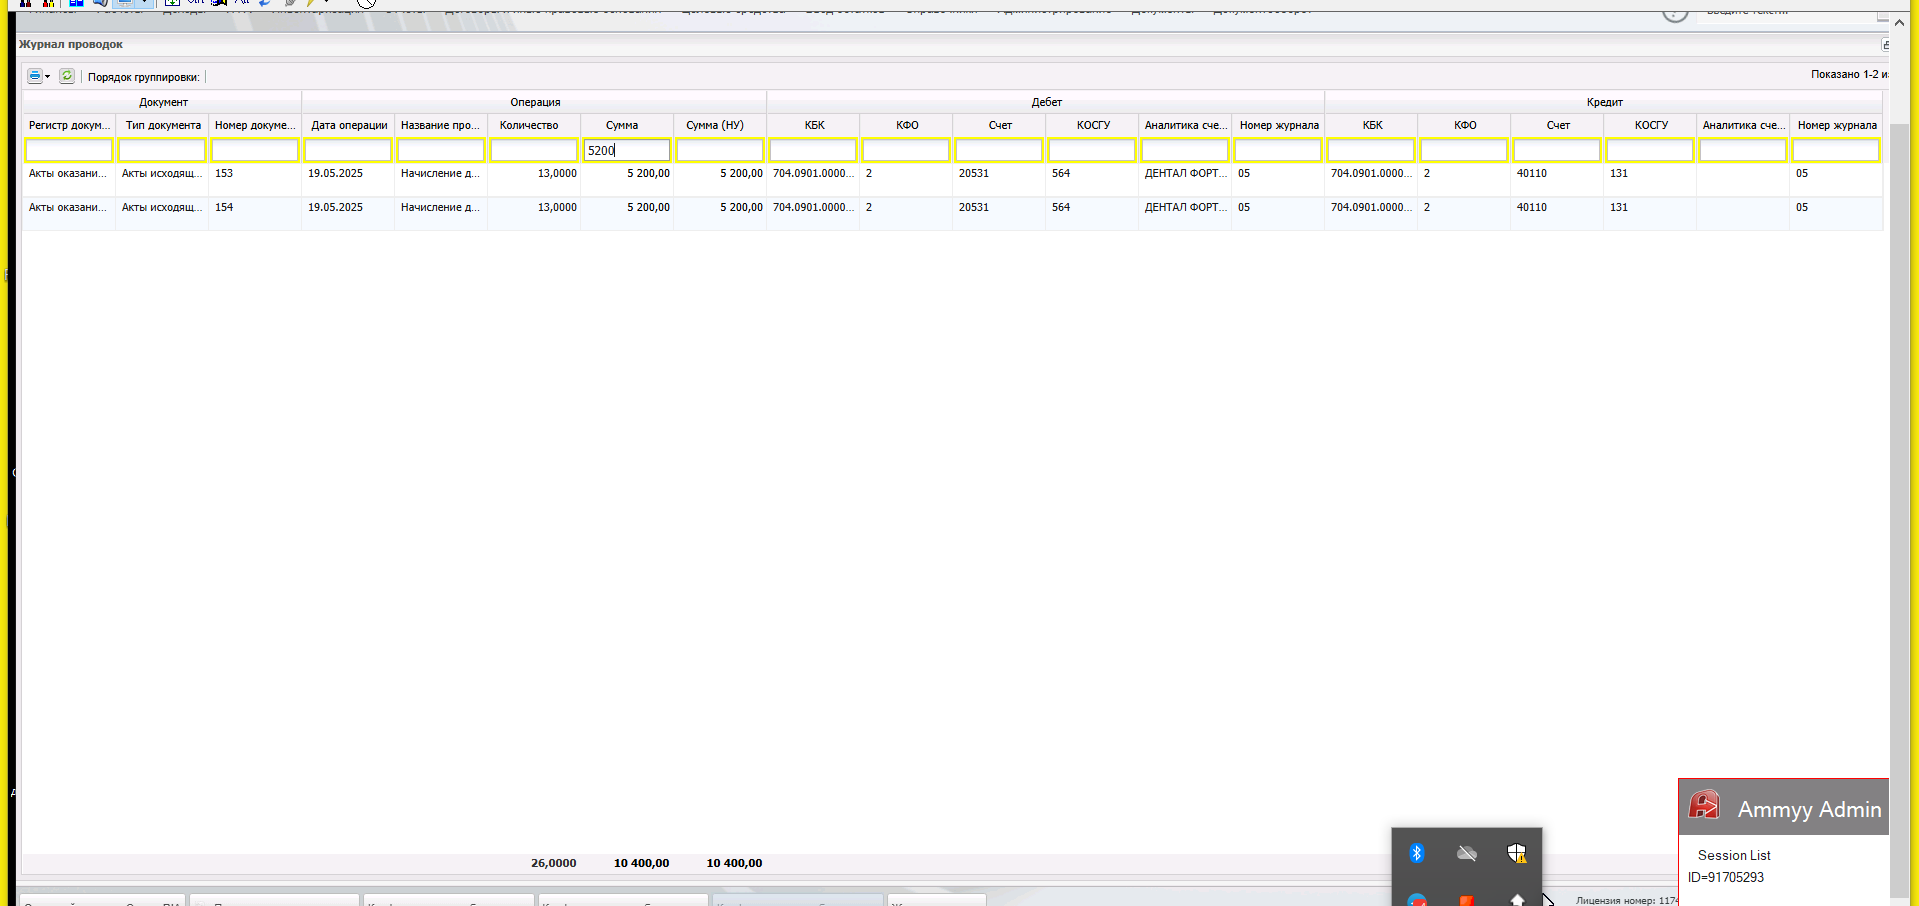Click the Дебет Счет filter field
The width and height of the screenshot is (1919, 906).
[x=999, y=150]
